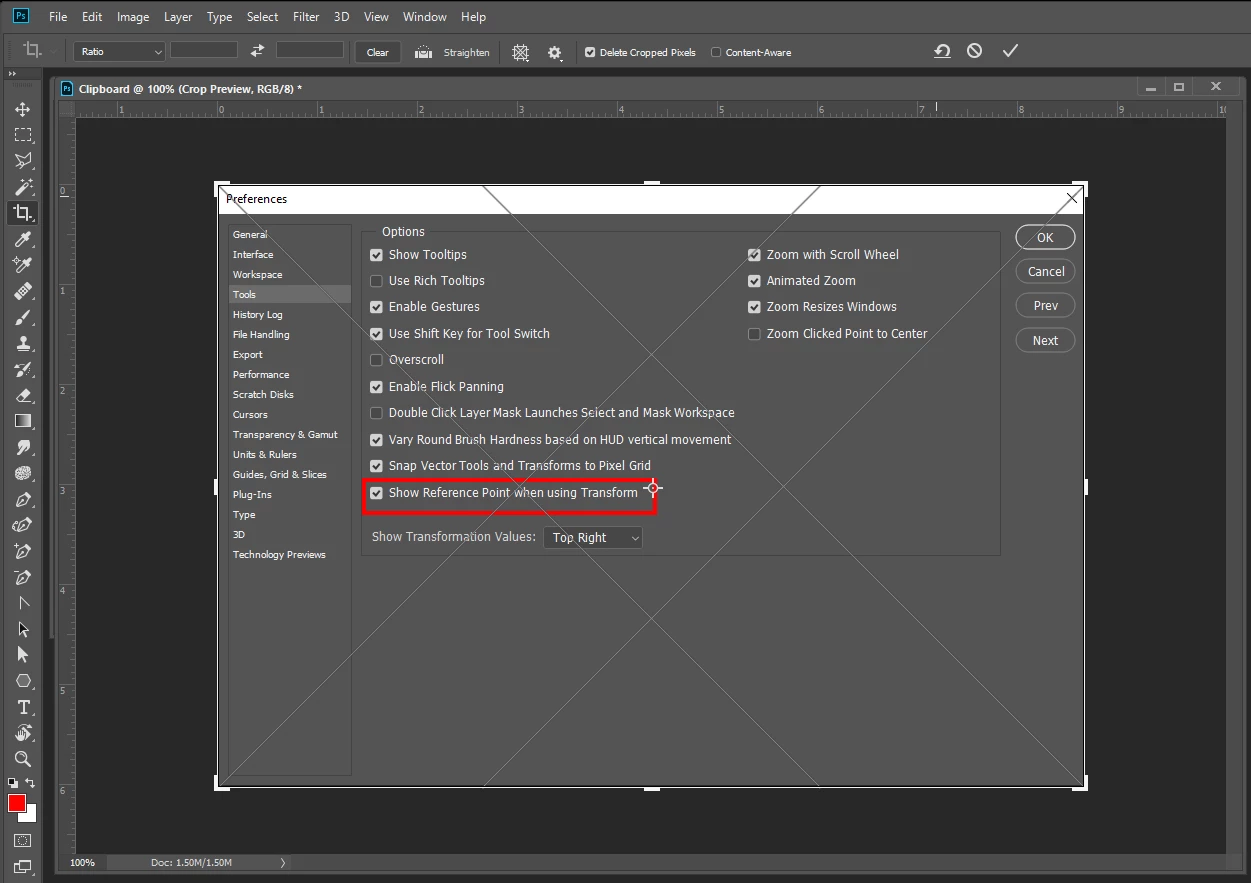Select the History Brush tool
The image size is (1251, 883).
(22, 369)
